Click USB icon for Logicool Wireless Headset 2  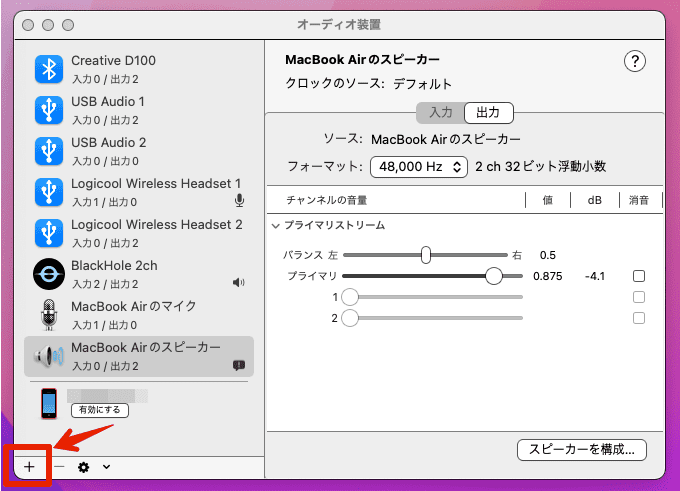click(49, 233)
